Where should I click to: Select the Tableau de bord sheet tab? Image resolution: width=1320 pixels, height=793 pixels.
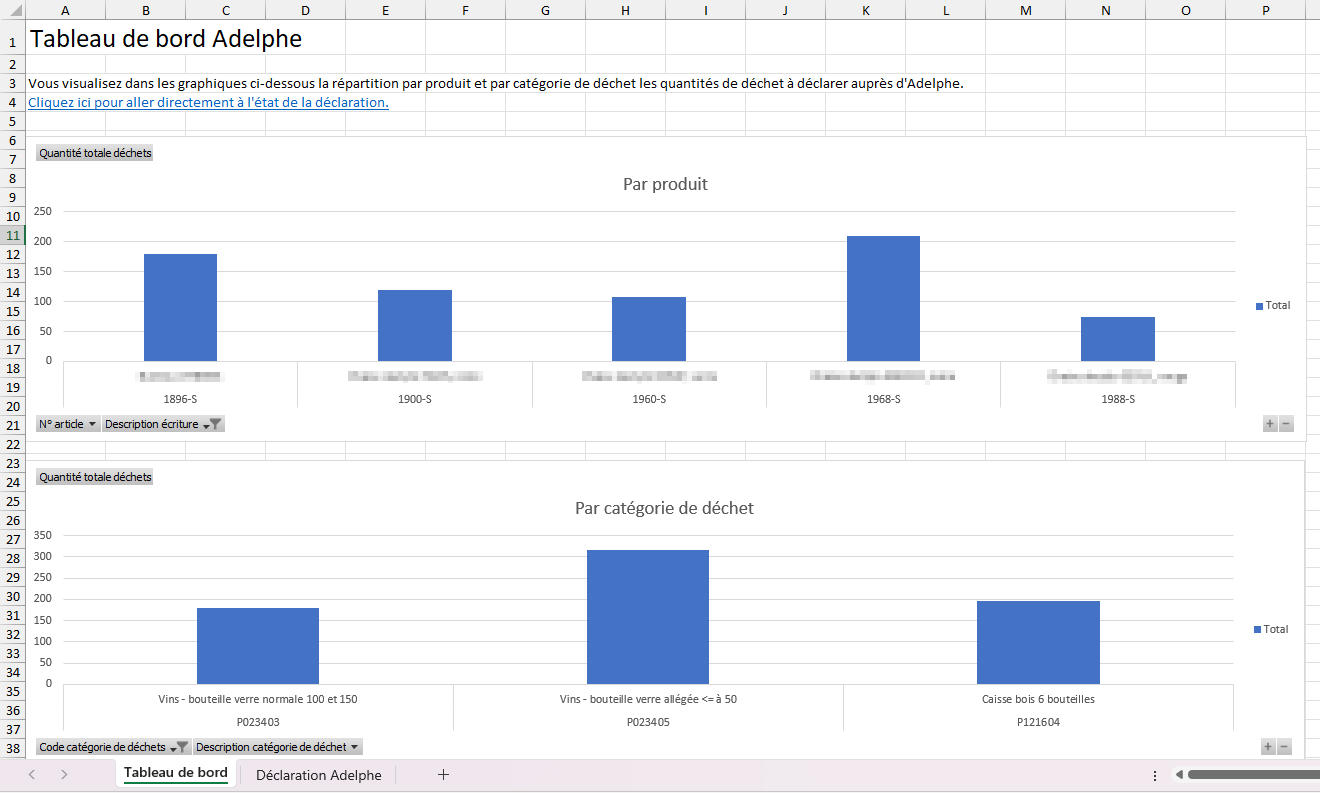pyautogui.click(x=175, y=773)
